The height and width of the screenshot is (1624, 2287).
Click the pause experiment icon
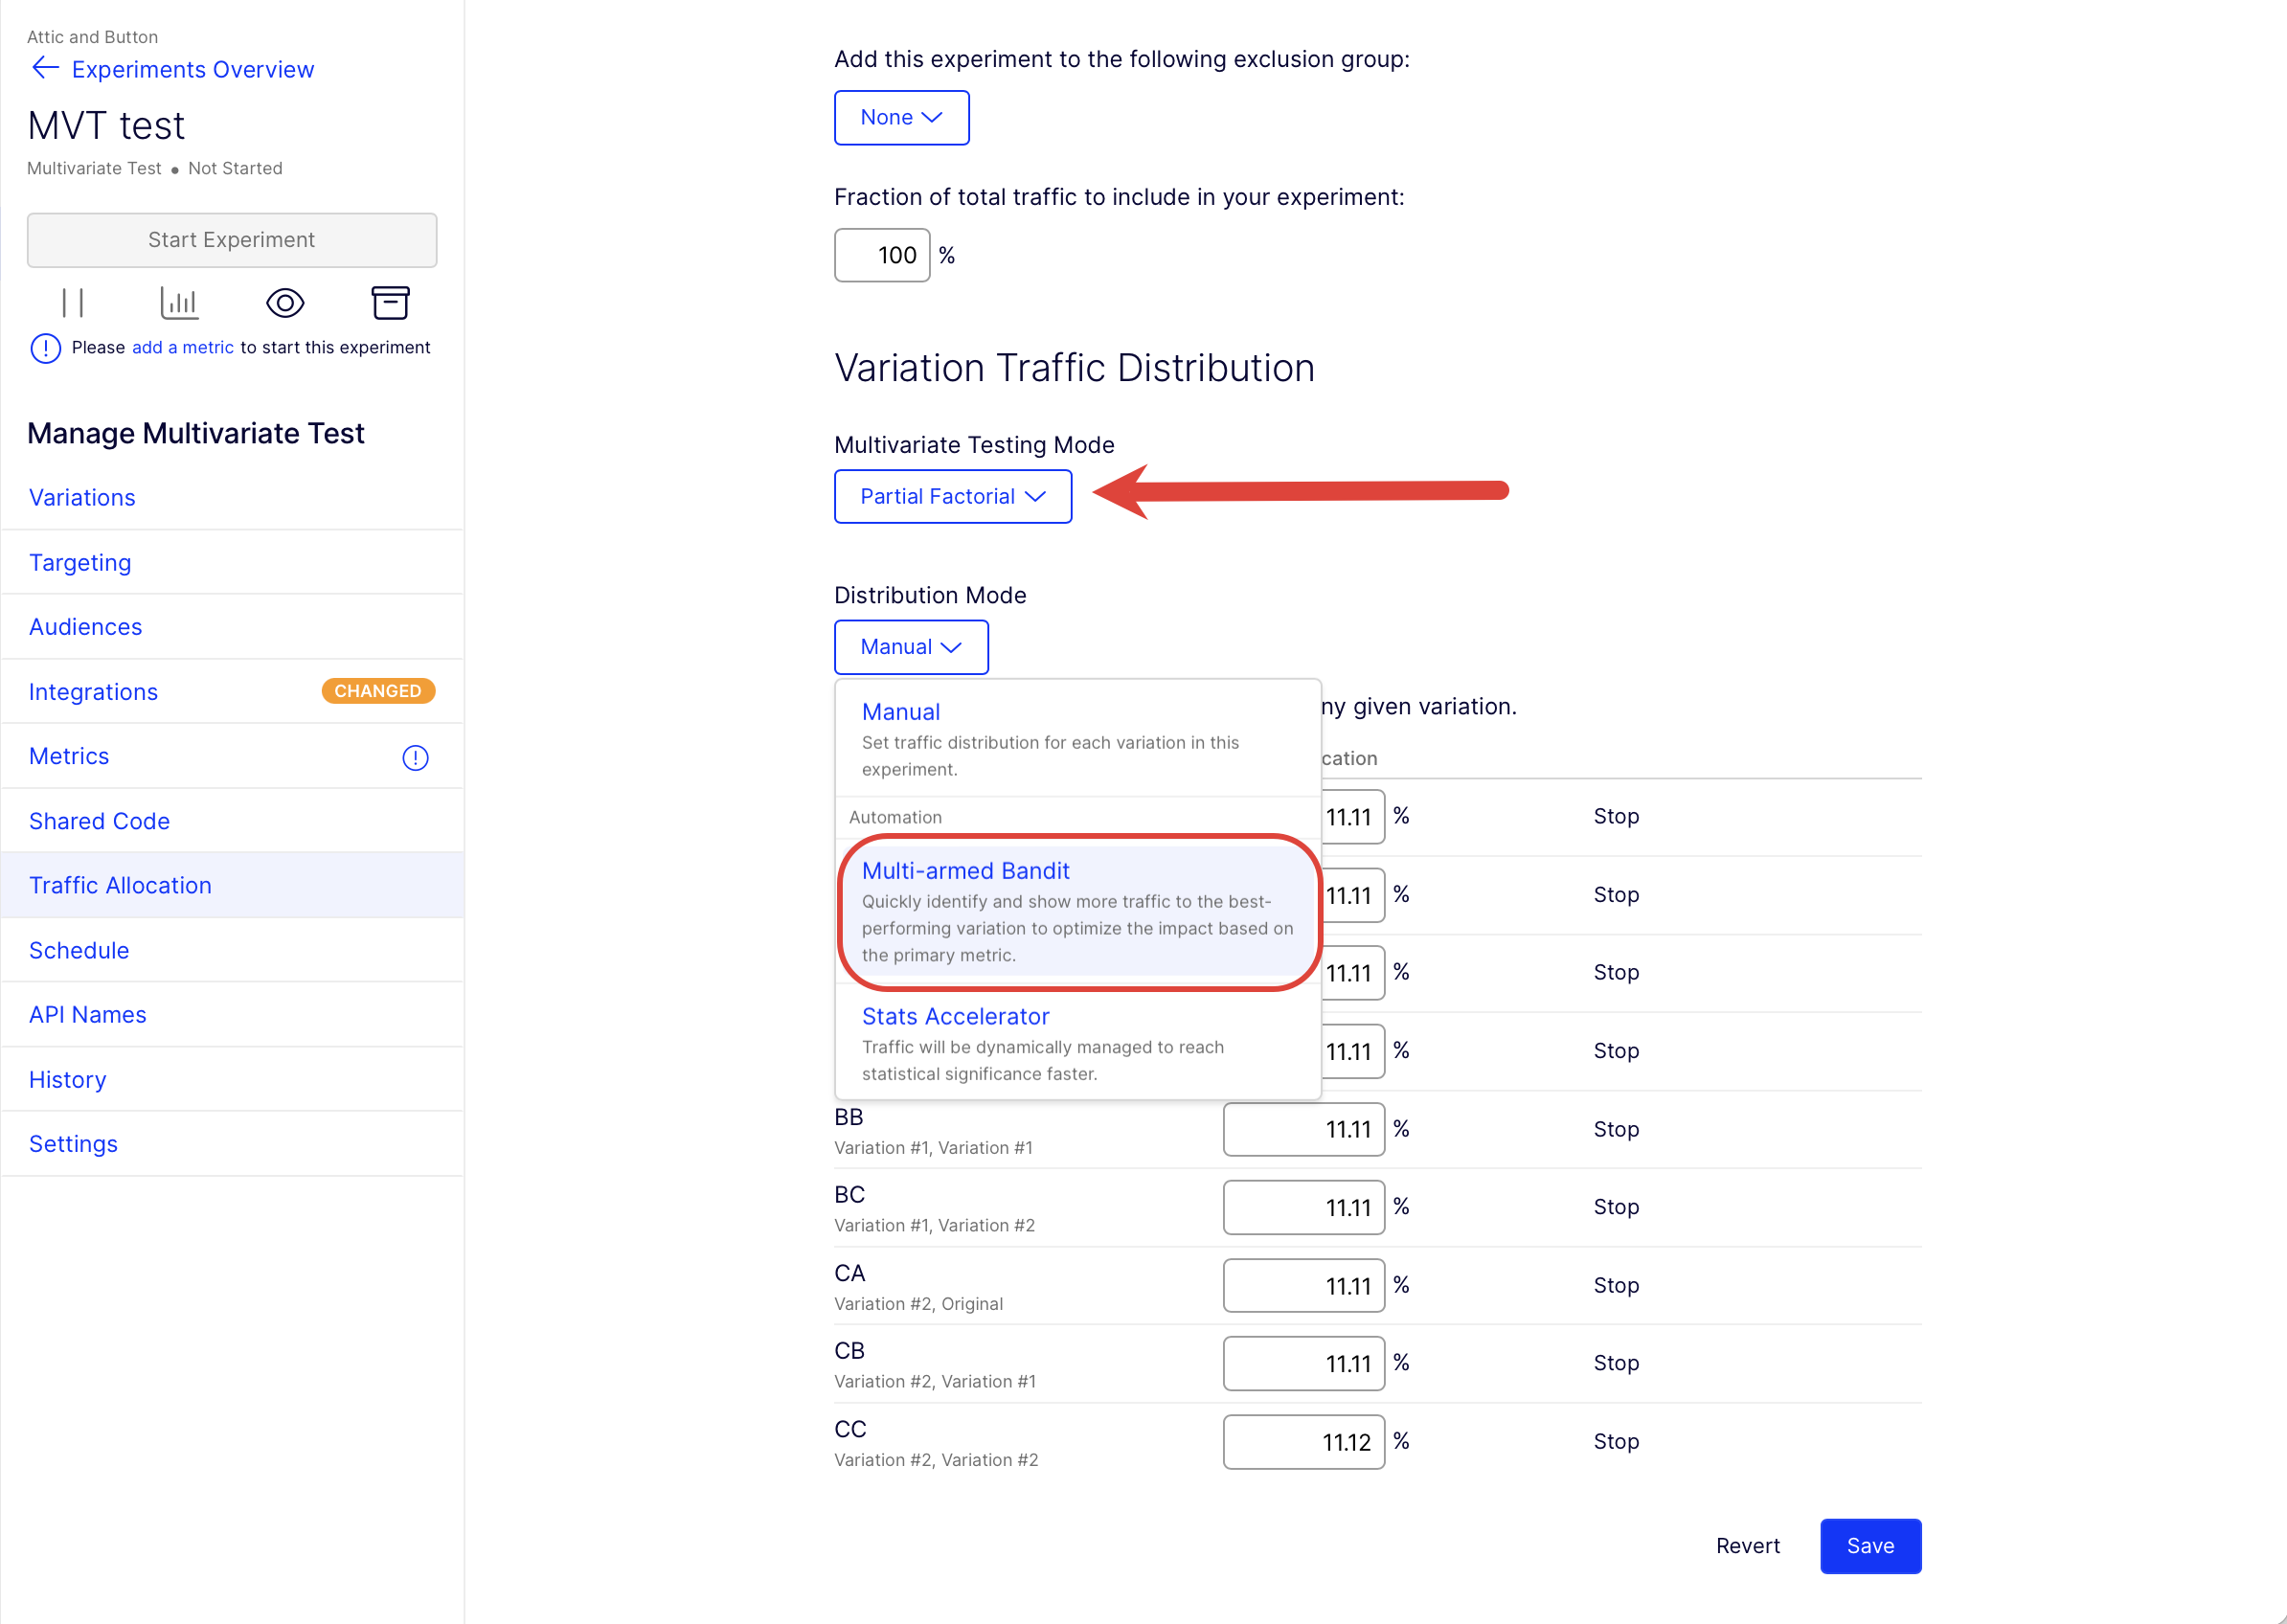[73, 303]
